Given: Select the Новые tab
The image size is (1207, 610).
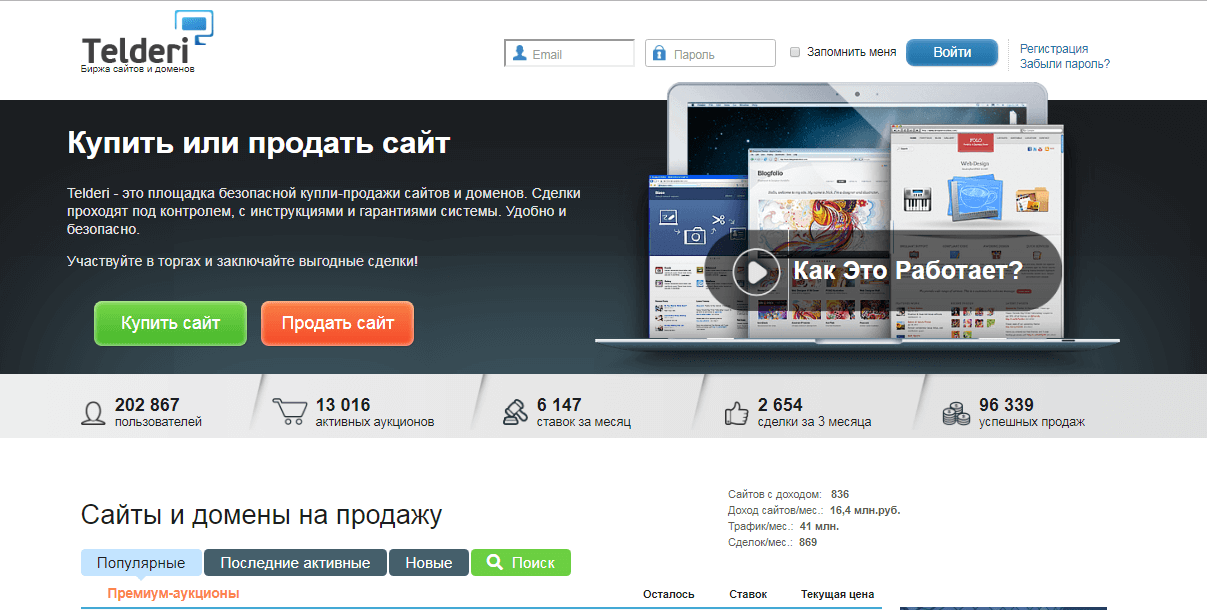Looking at the screenshot, I should click(428, 562).
